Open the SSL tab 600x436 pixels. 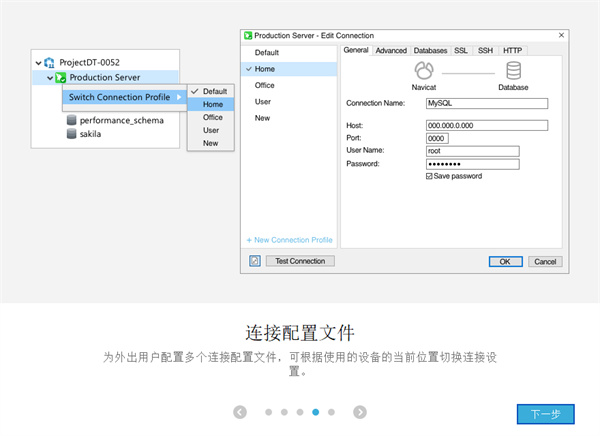click(461, 51)
